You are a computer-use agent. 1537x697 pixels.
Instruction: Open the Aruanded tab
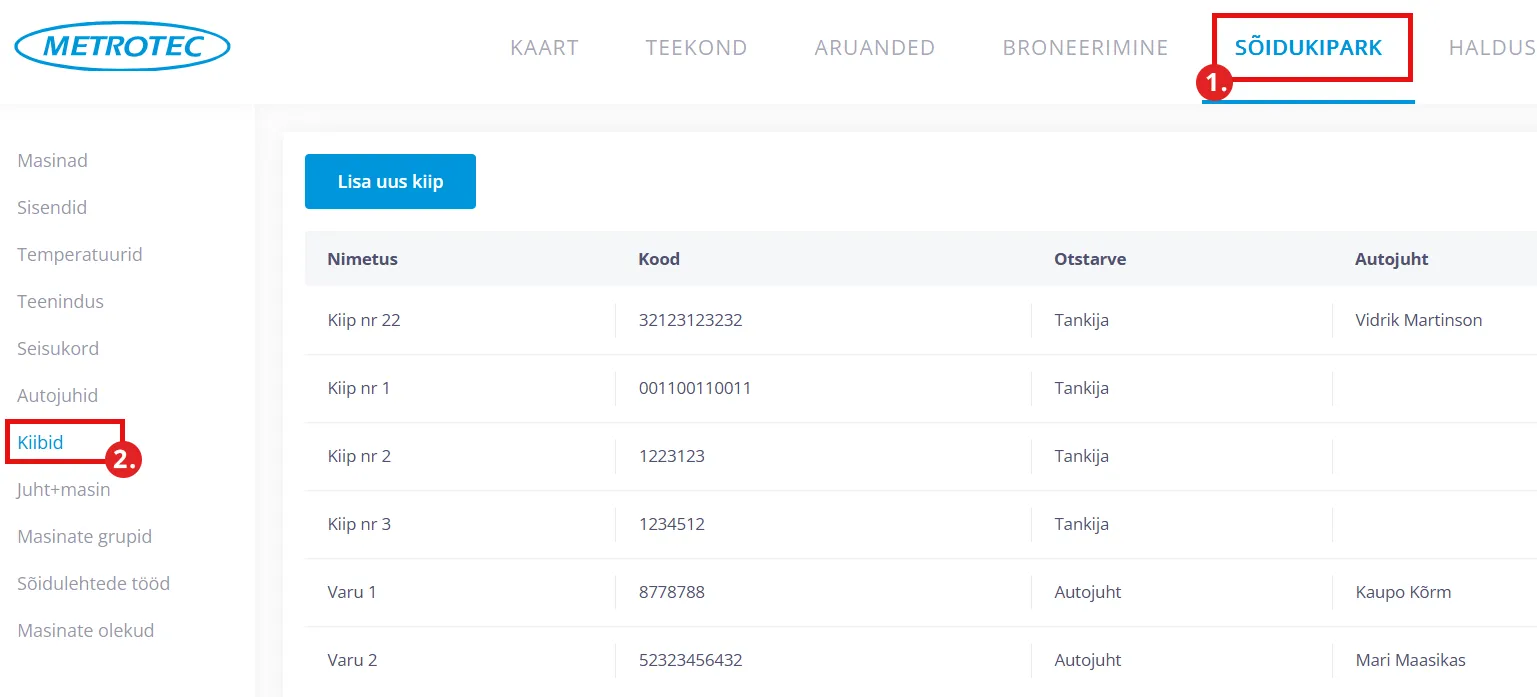click(874, 48)
